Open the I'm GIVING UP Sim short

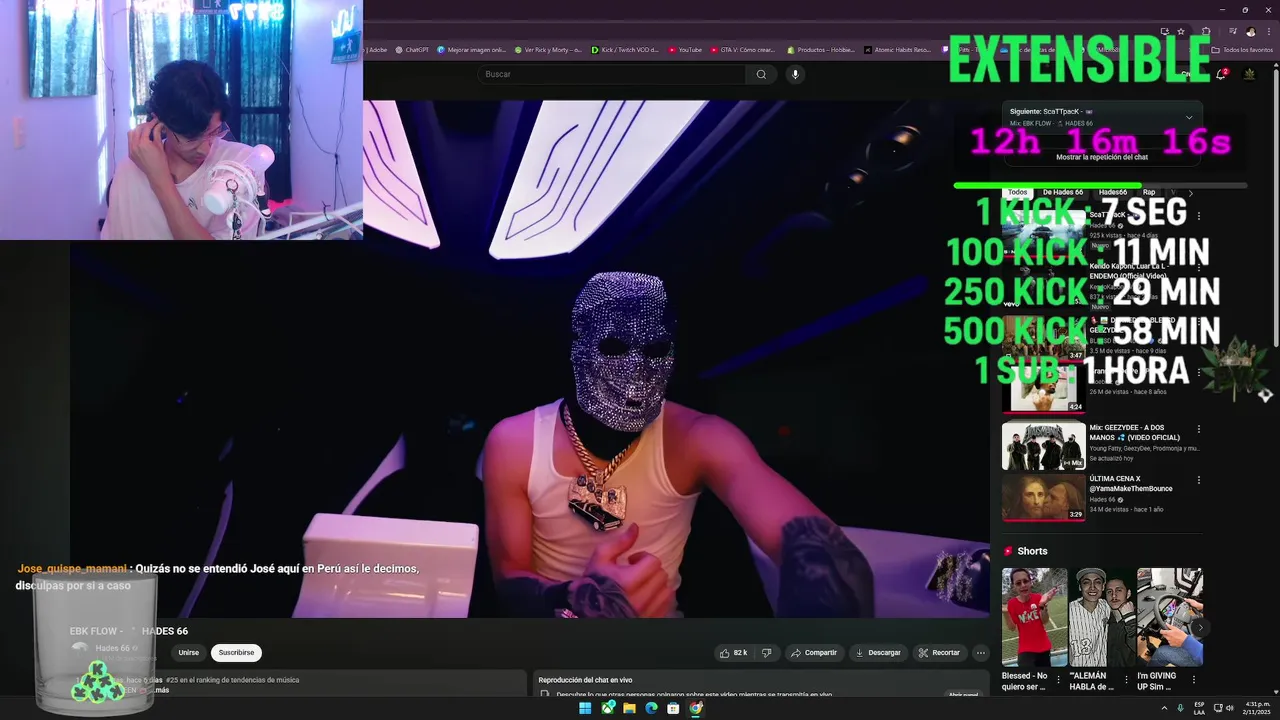click(x=1169, y=617)
